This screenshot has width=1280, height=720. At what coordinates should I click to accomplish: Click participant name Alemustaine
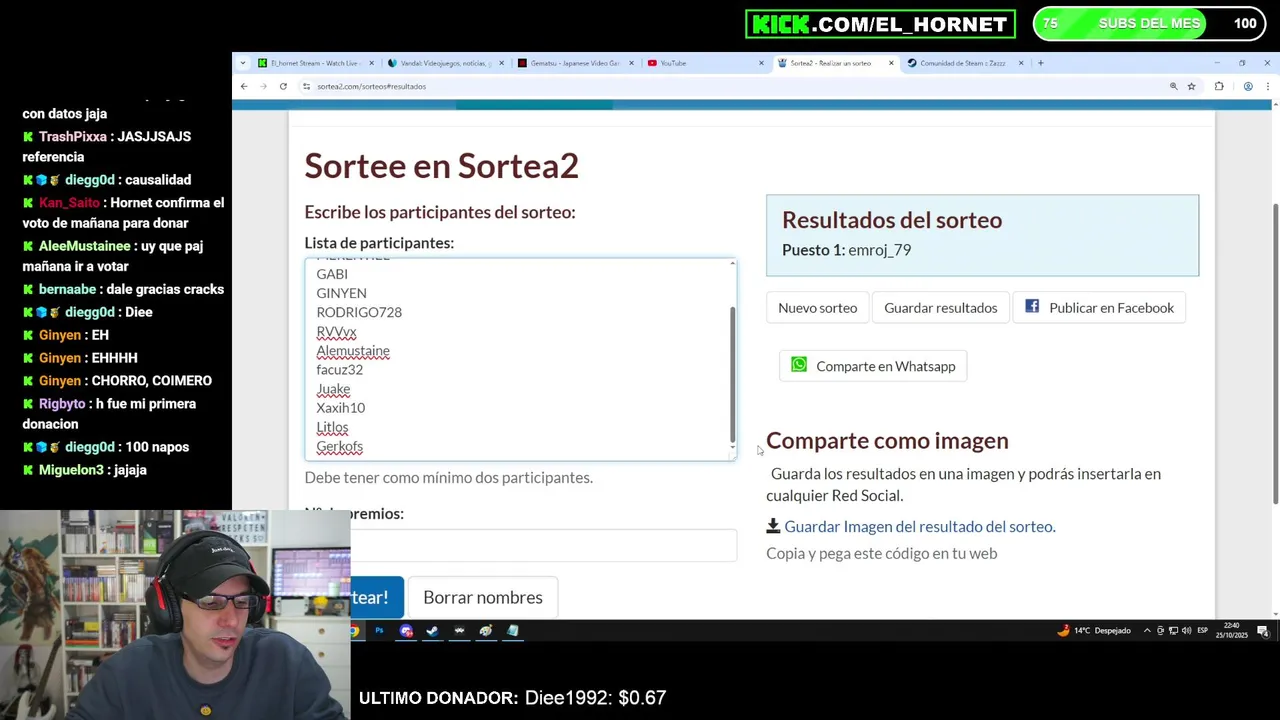(353, 351)
